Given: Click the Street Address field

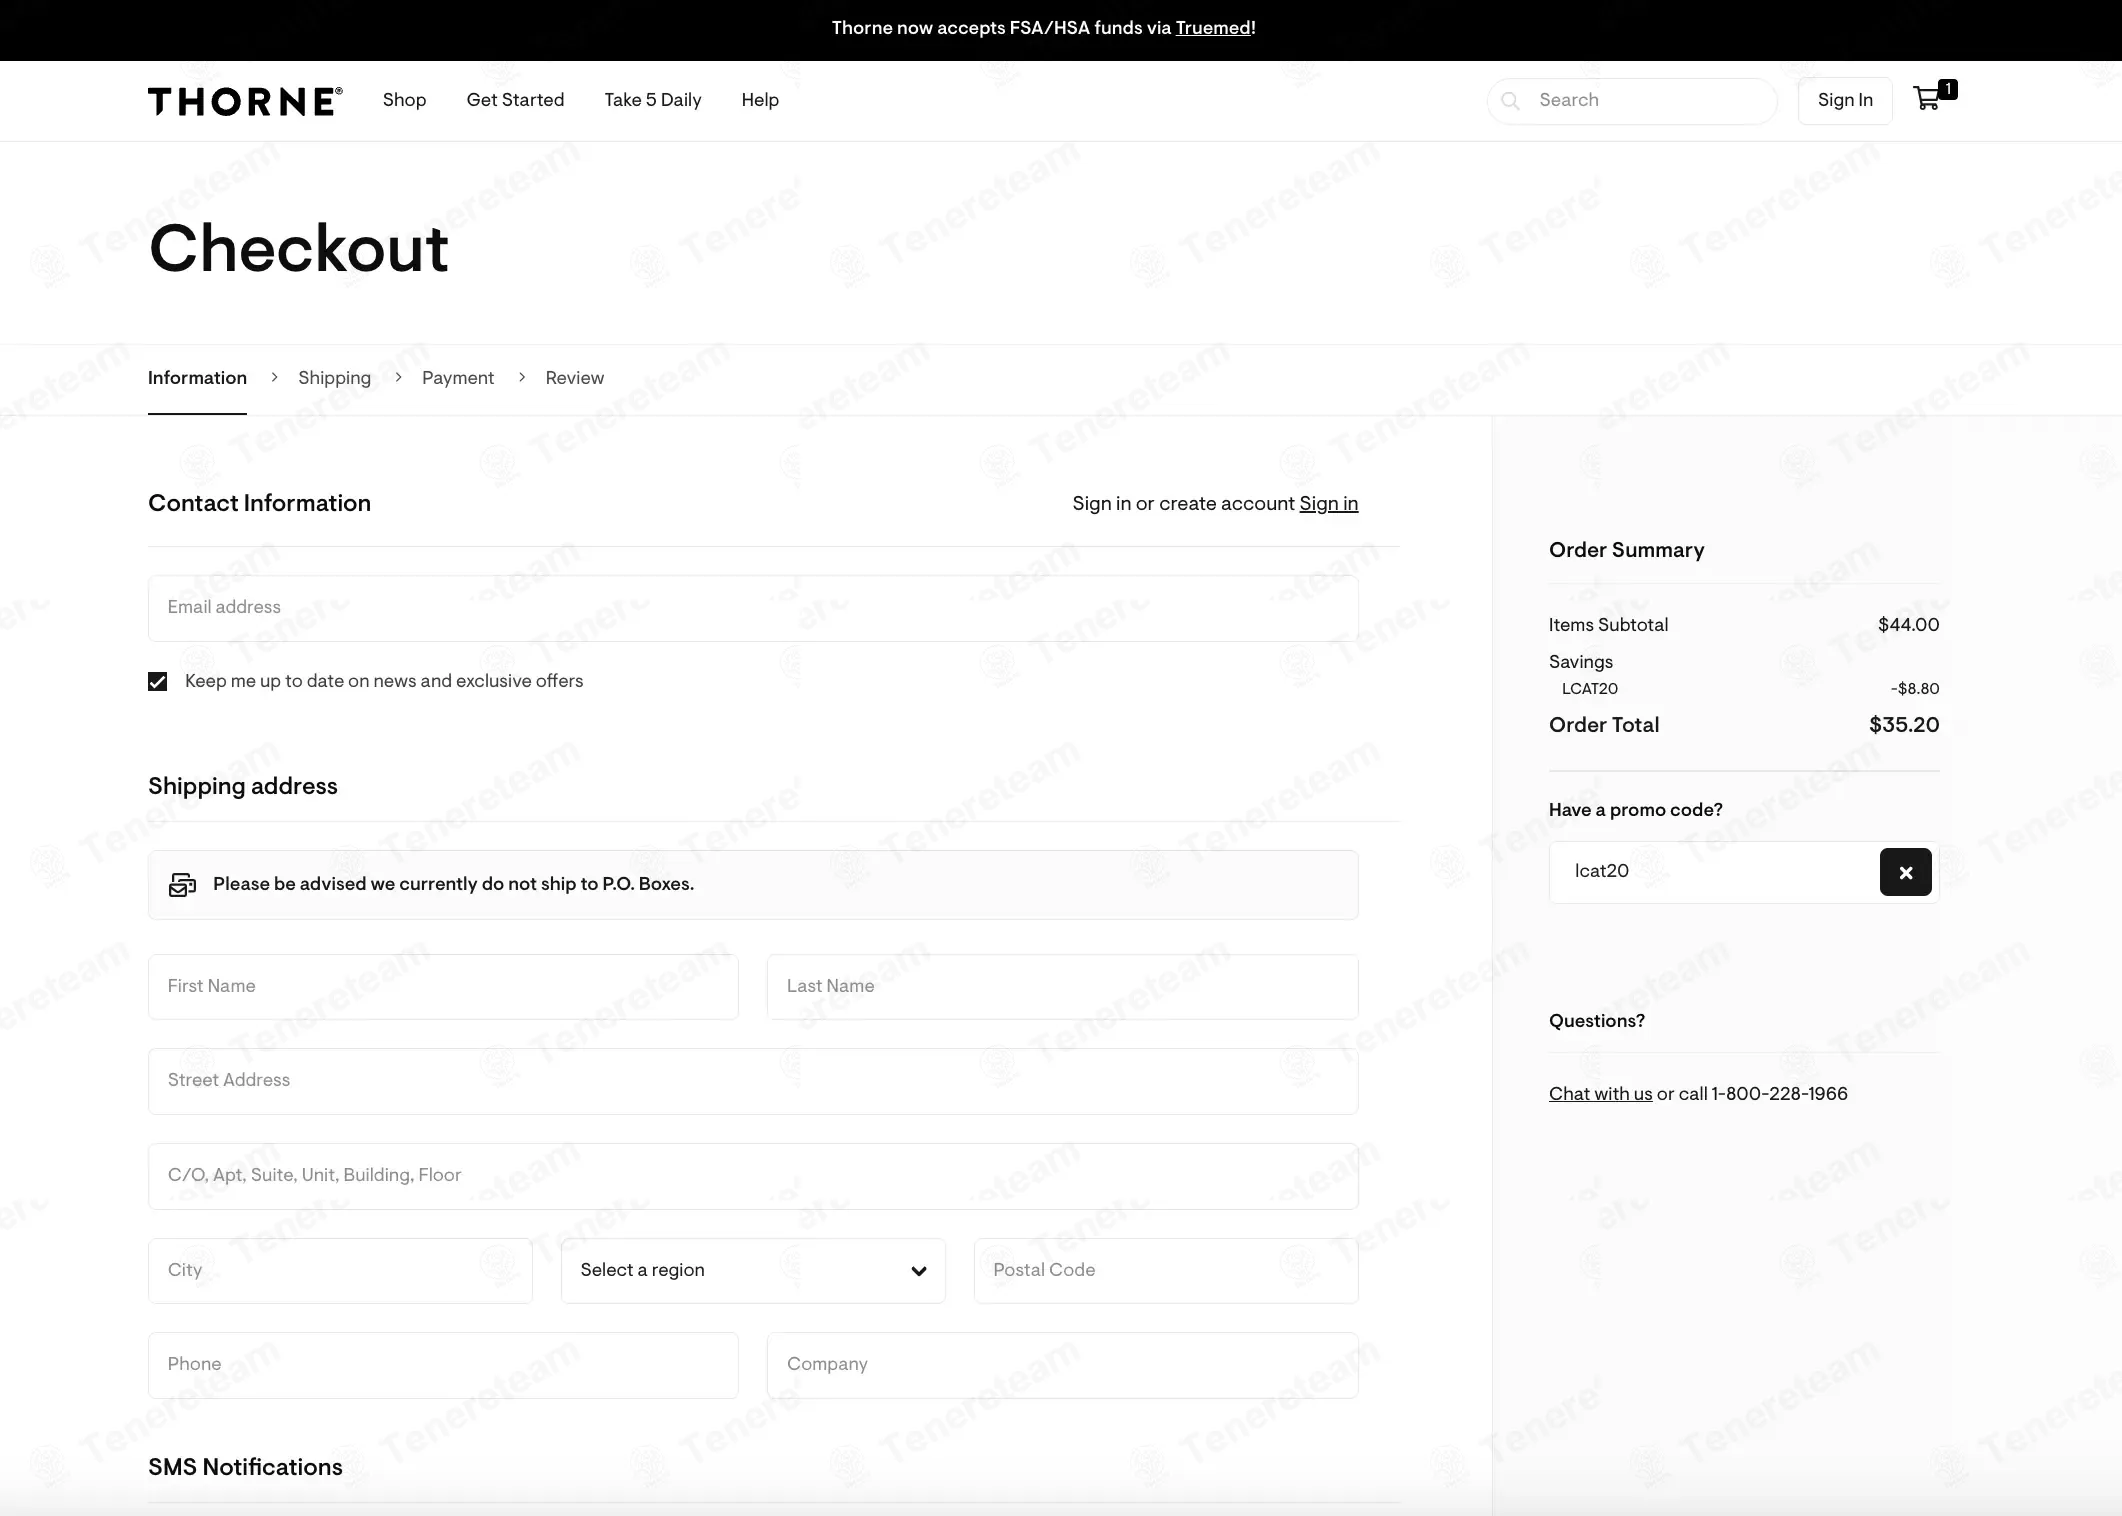Looking at the screenshot, I should click(753, 1081).
